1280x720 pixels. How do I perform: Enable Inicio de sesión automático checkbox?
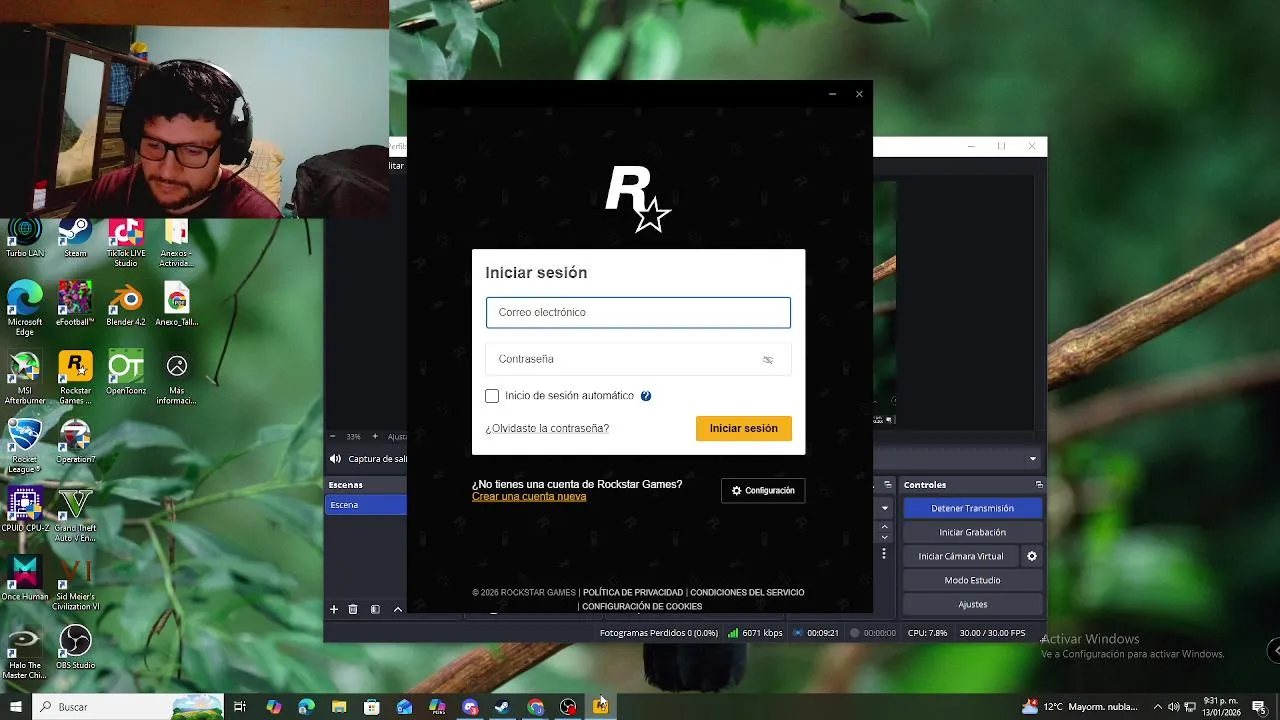tap(492, 396)
